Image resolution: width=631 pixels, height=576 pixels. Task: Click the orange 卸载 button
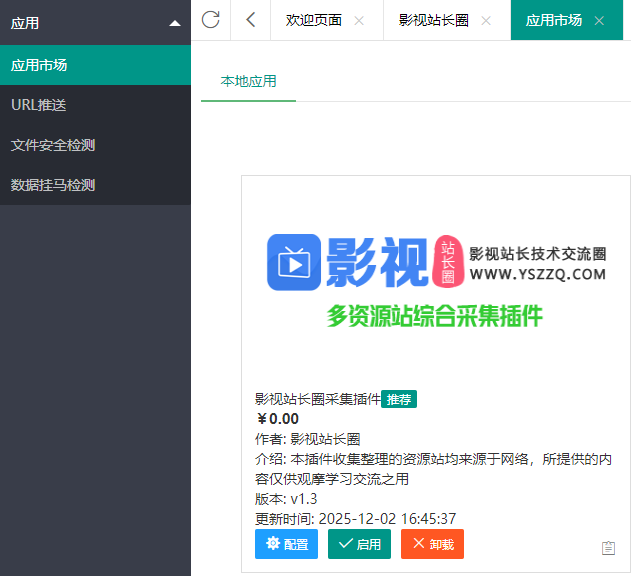pyautogui.click(x=432, y=544)
